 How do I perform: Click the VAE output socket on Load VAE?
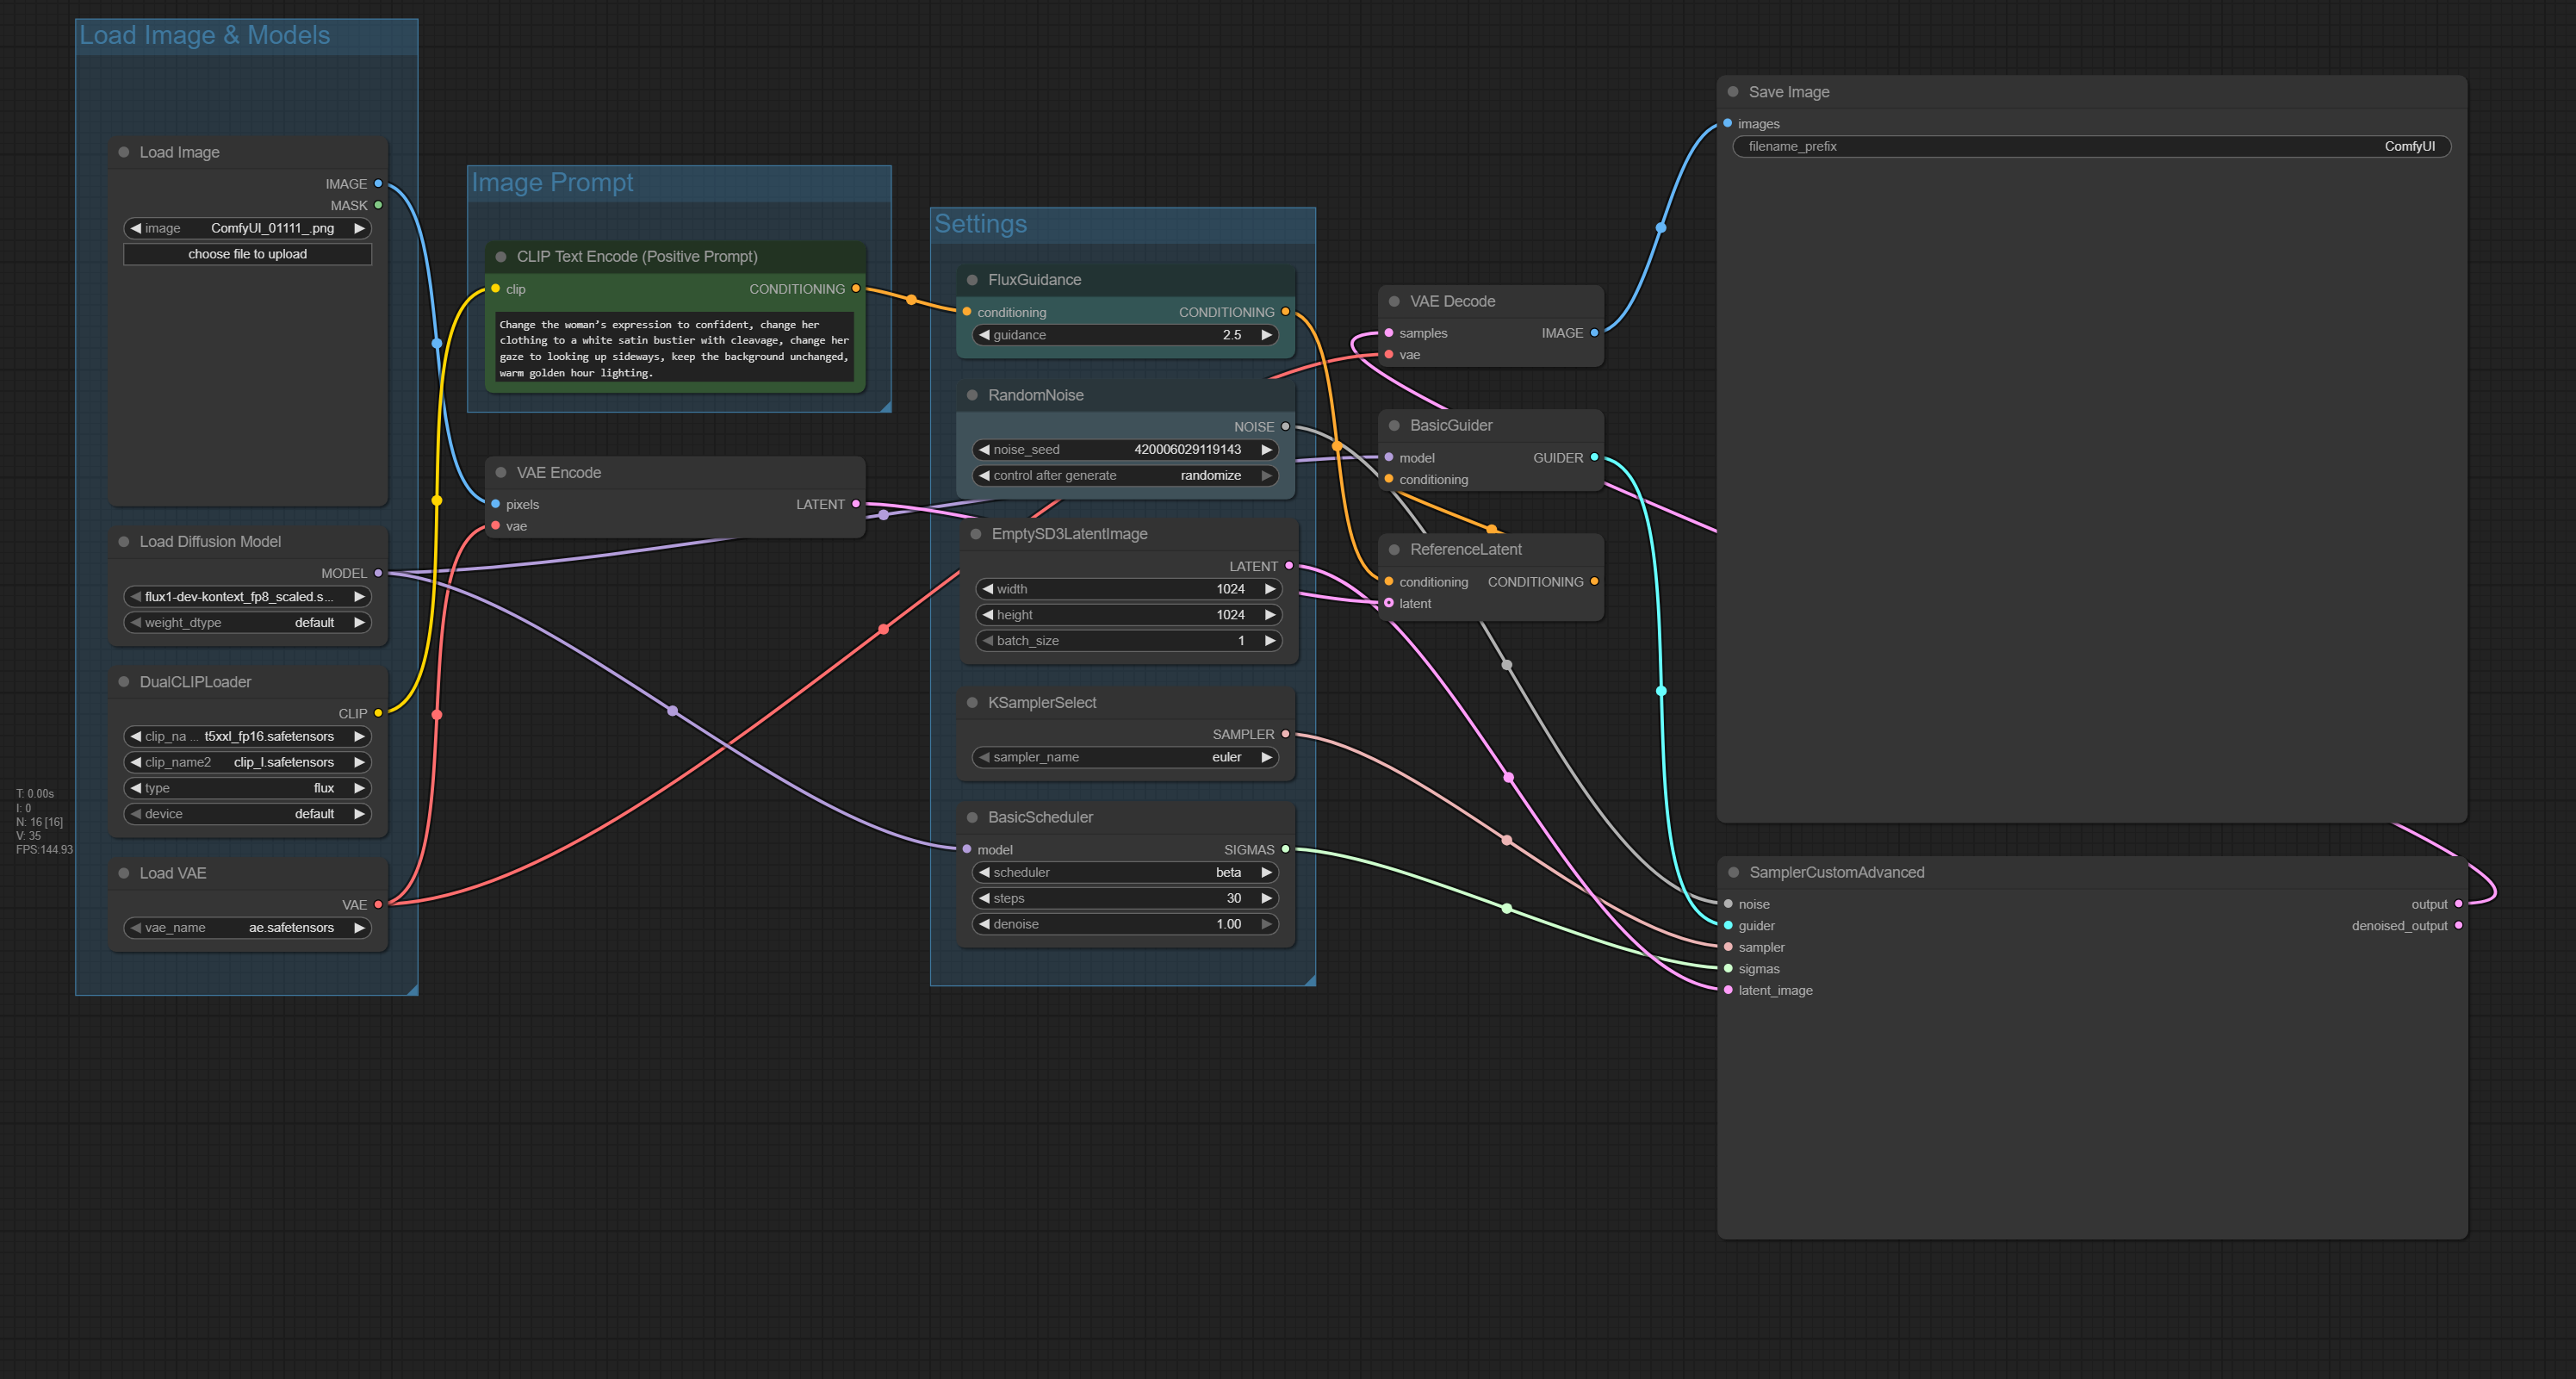point(378,904)
